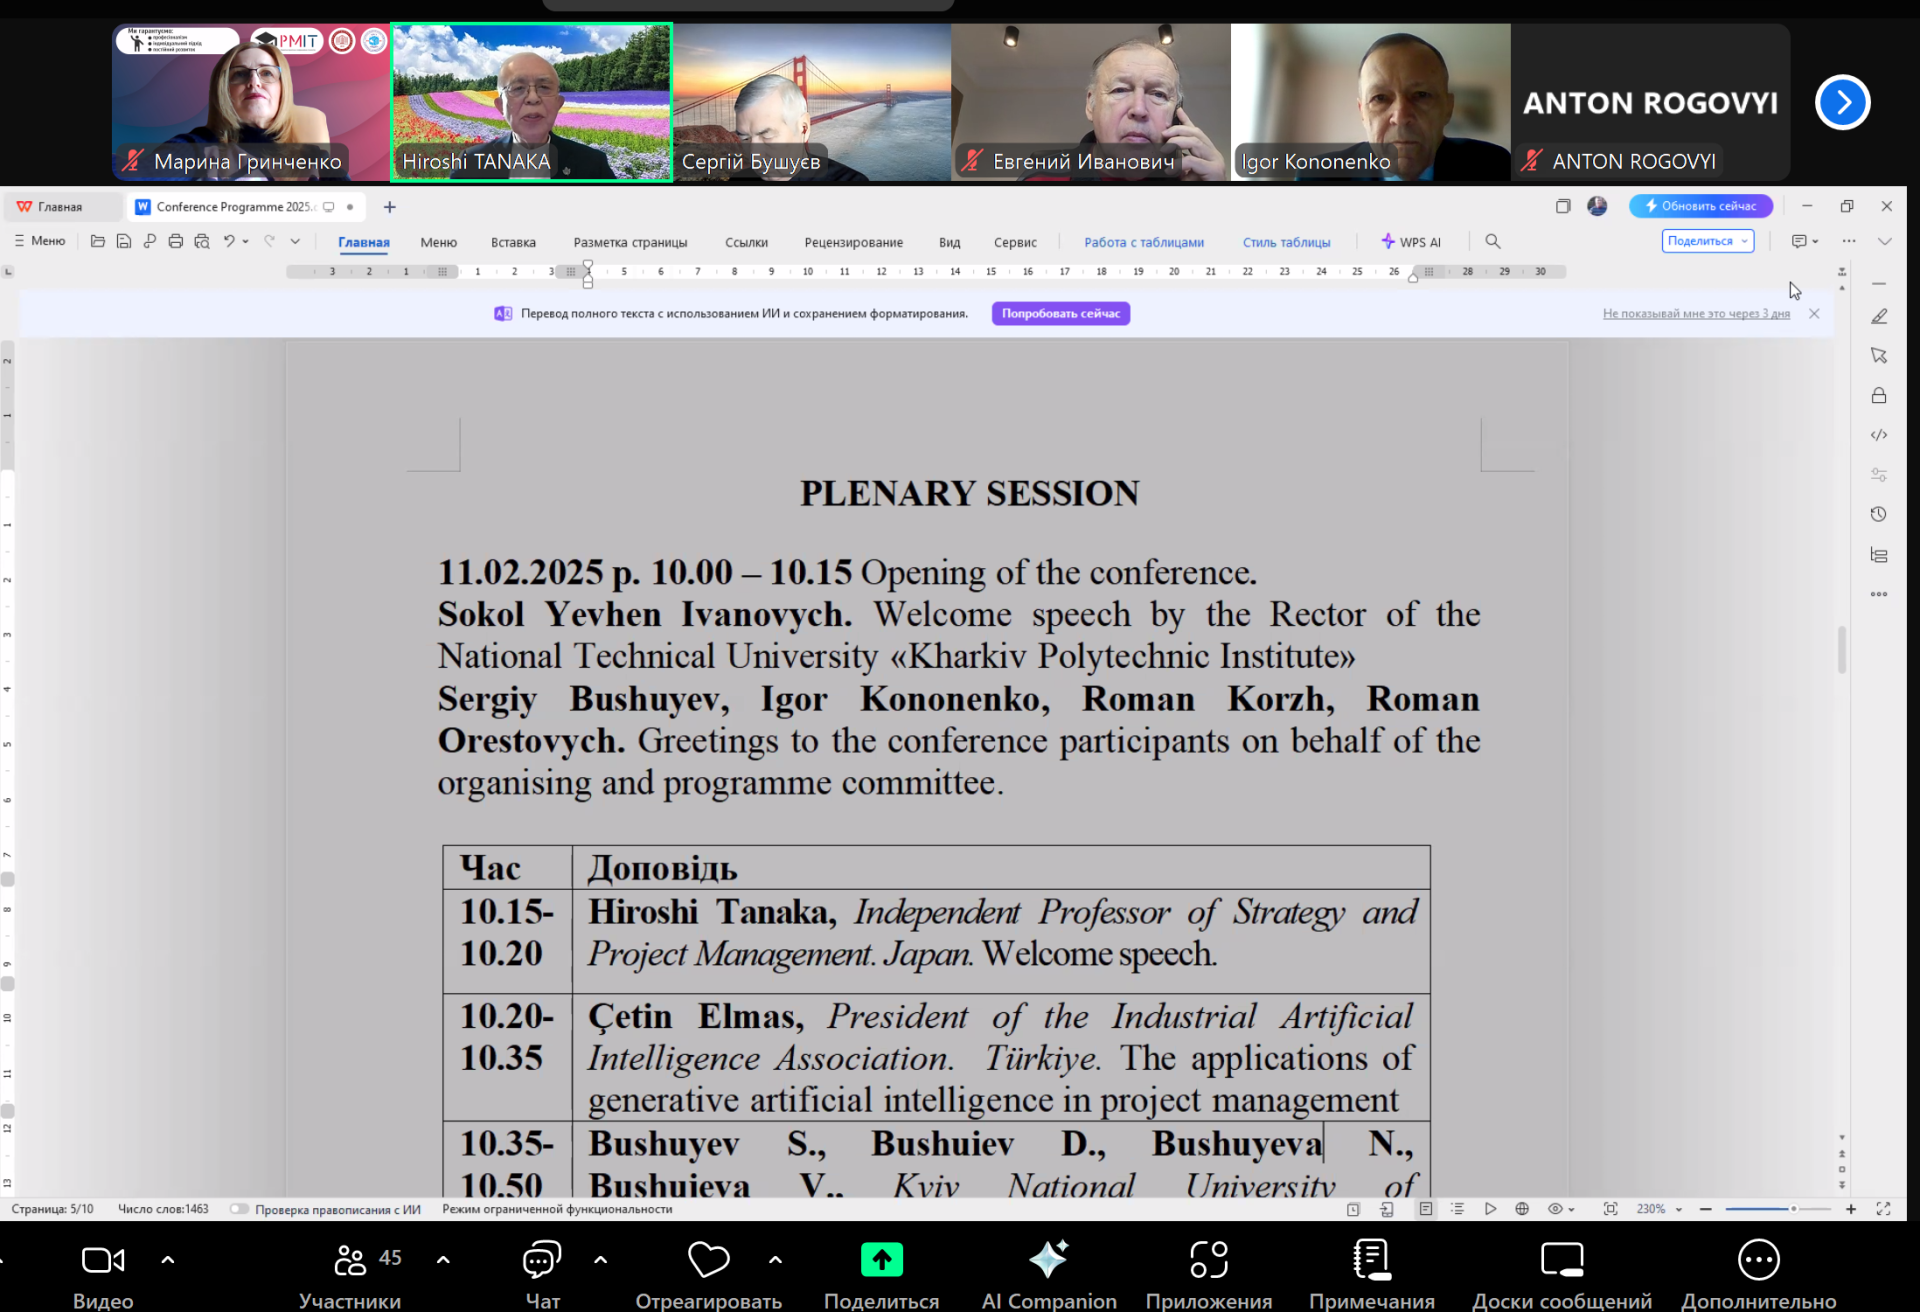This screenshot has height=1312, width=1920.
Task: Expand the chat options caret
Action: 600,1260
